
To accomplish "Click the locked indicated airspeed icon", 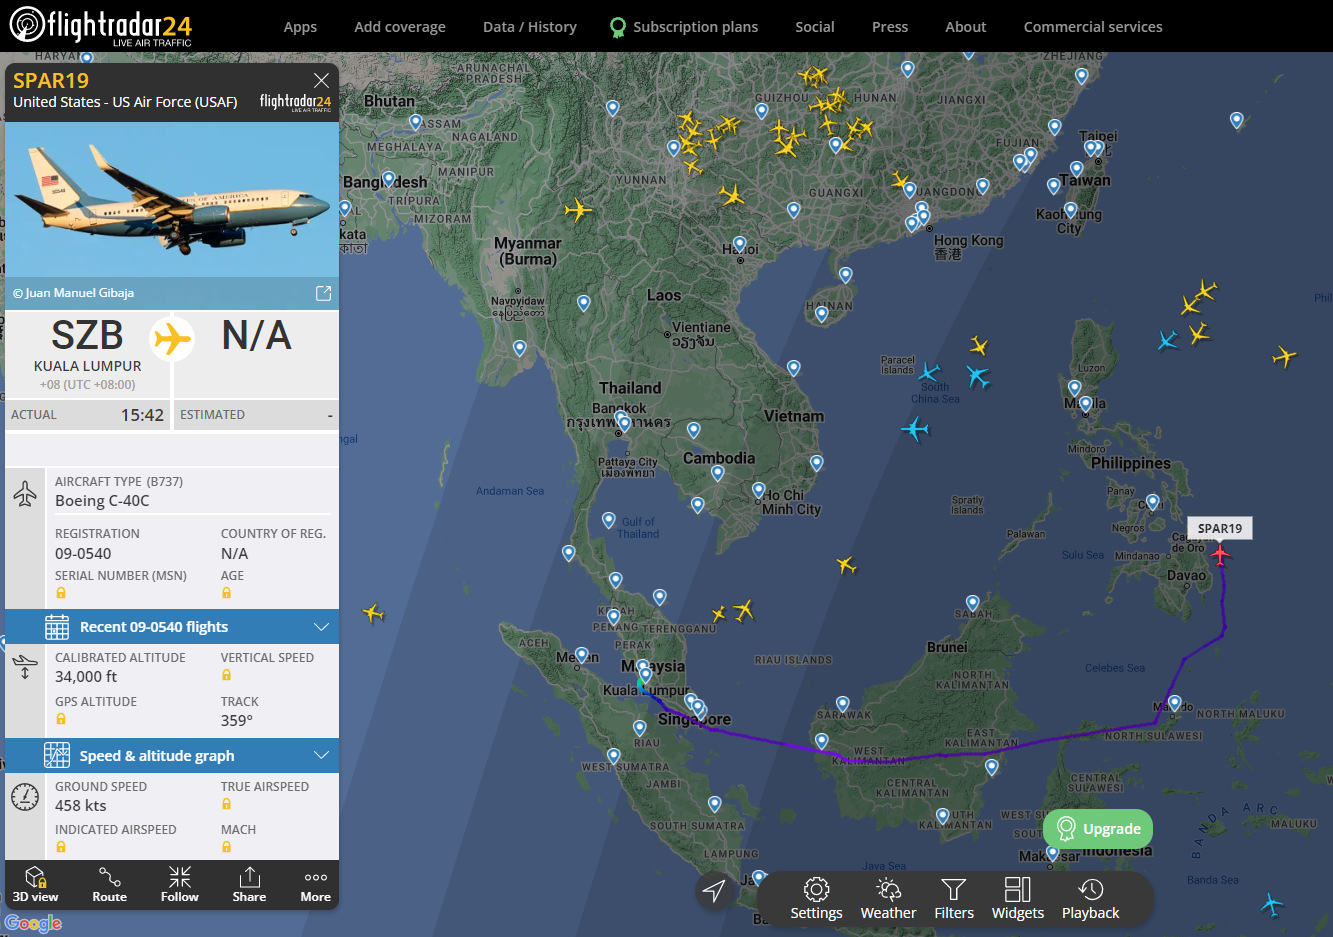I will coord(61,847).
